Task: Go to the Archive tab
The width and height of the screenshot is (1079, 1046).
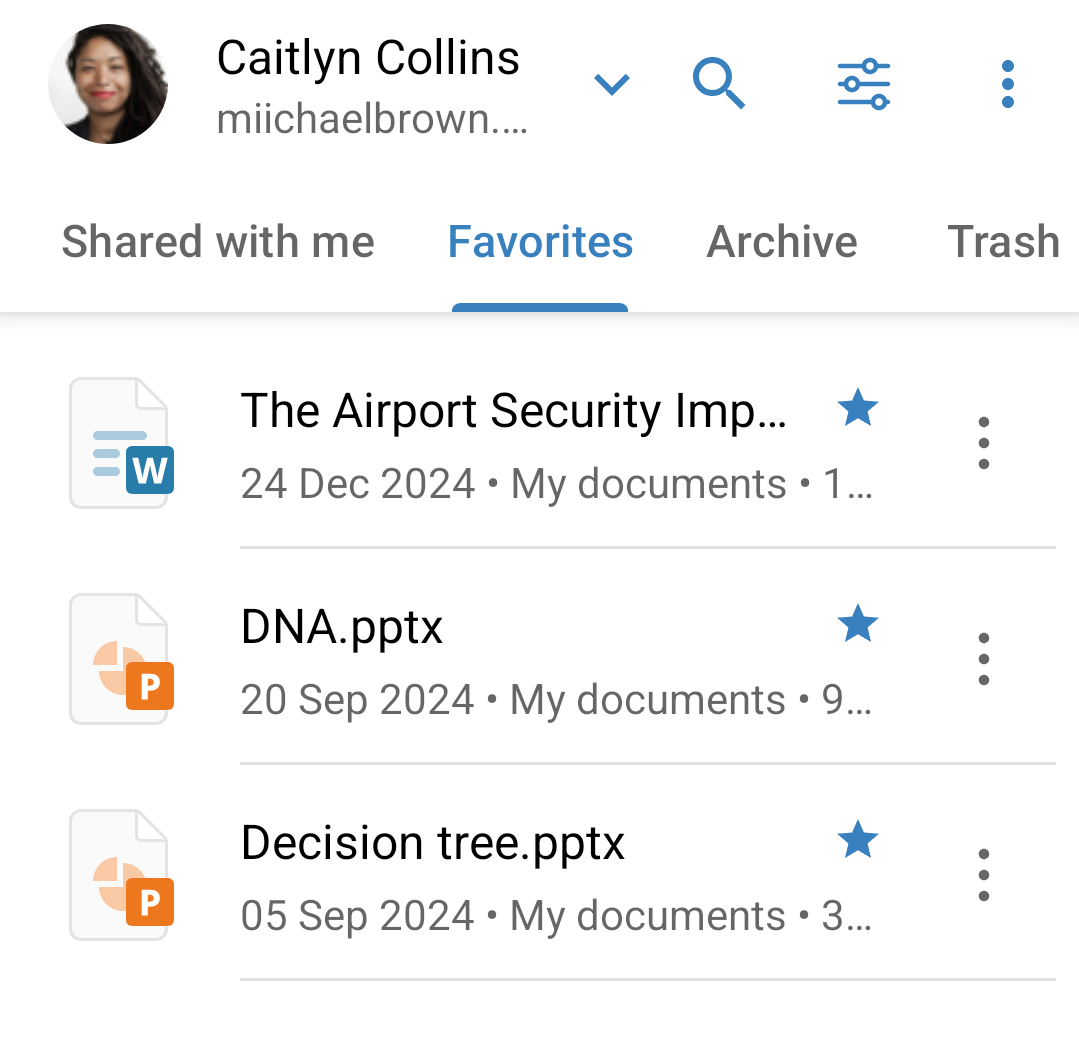Action: (782, 242)
